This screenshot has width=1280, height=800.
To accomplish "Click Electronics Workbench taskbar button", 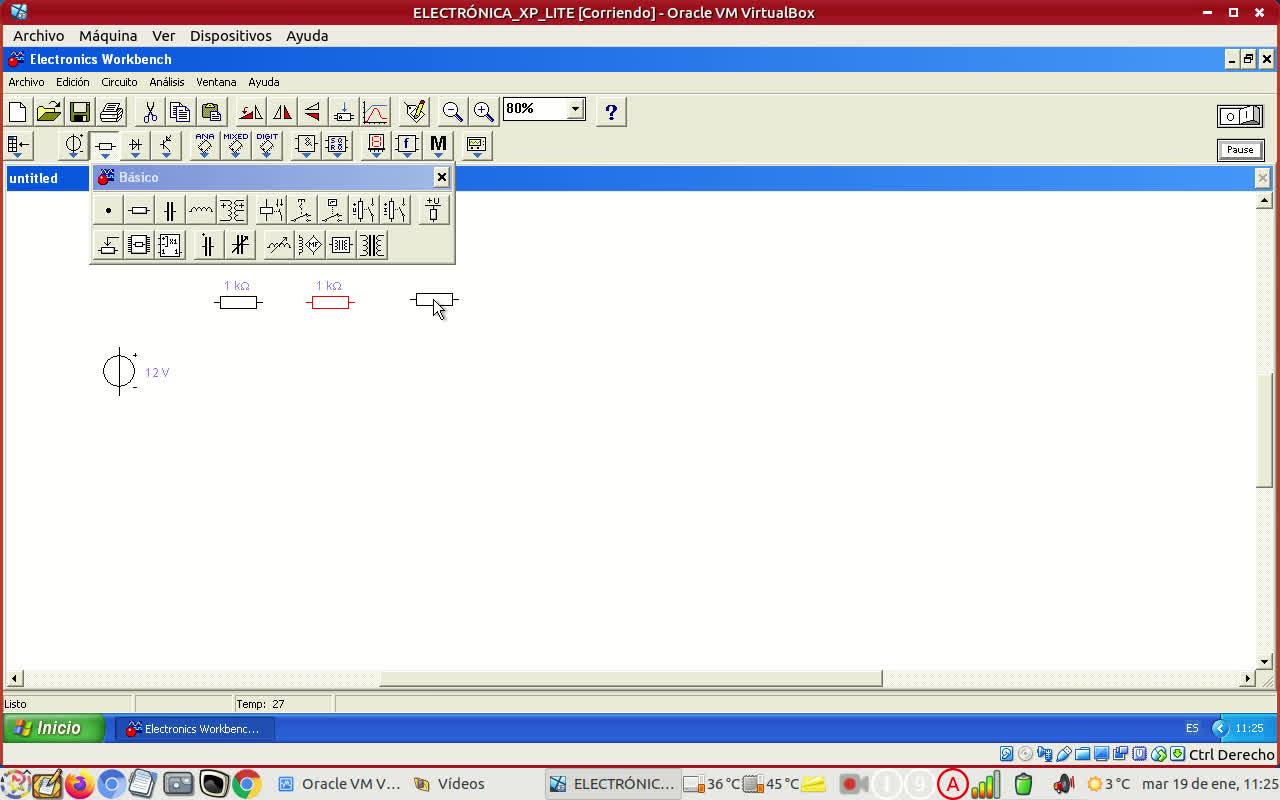I will (195, 729).
